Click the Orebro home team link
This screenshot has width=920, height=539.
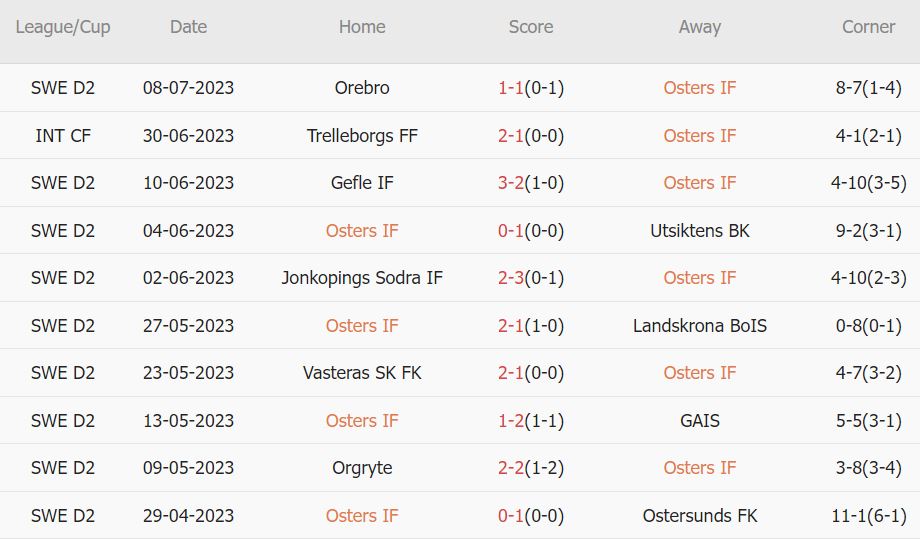tap(362, 88)
